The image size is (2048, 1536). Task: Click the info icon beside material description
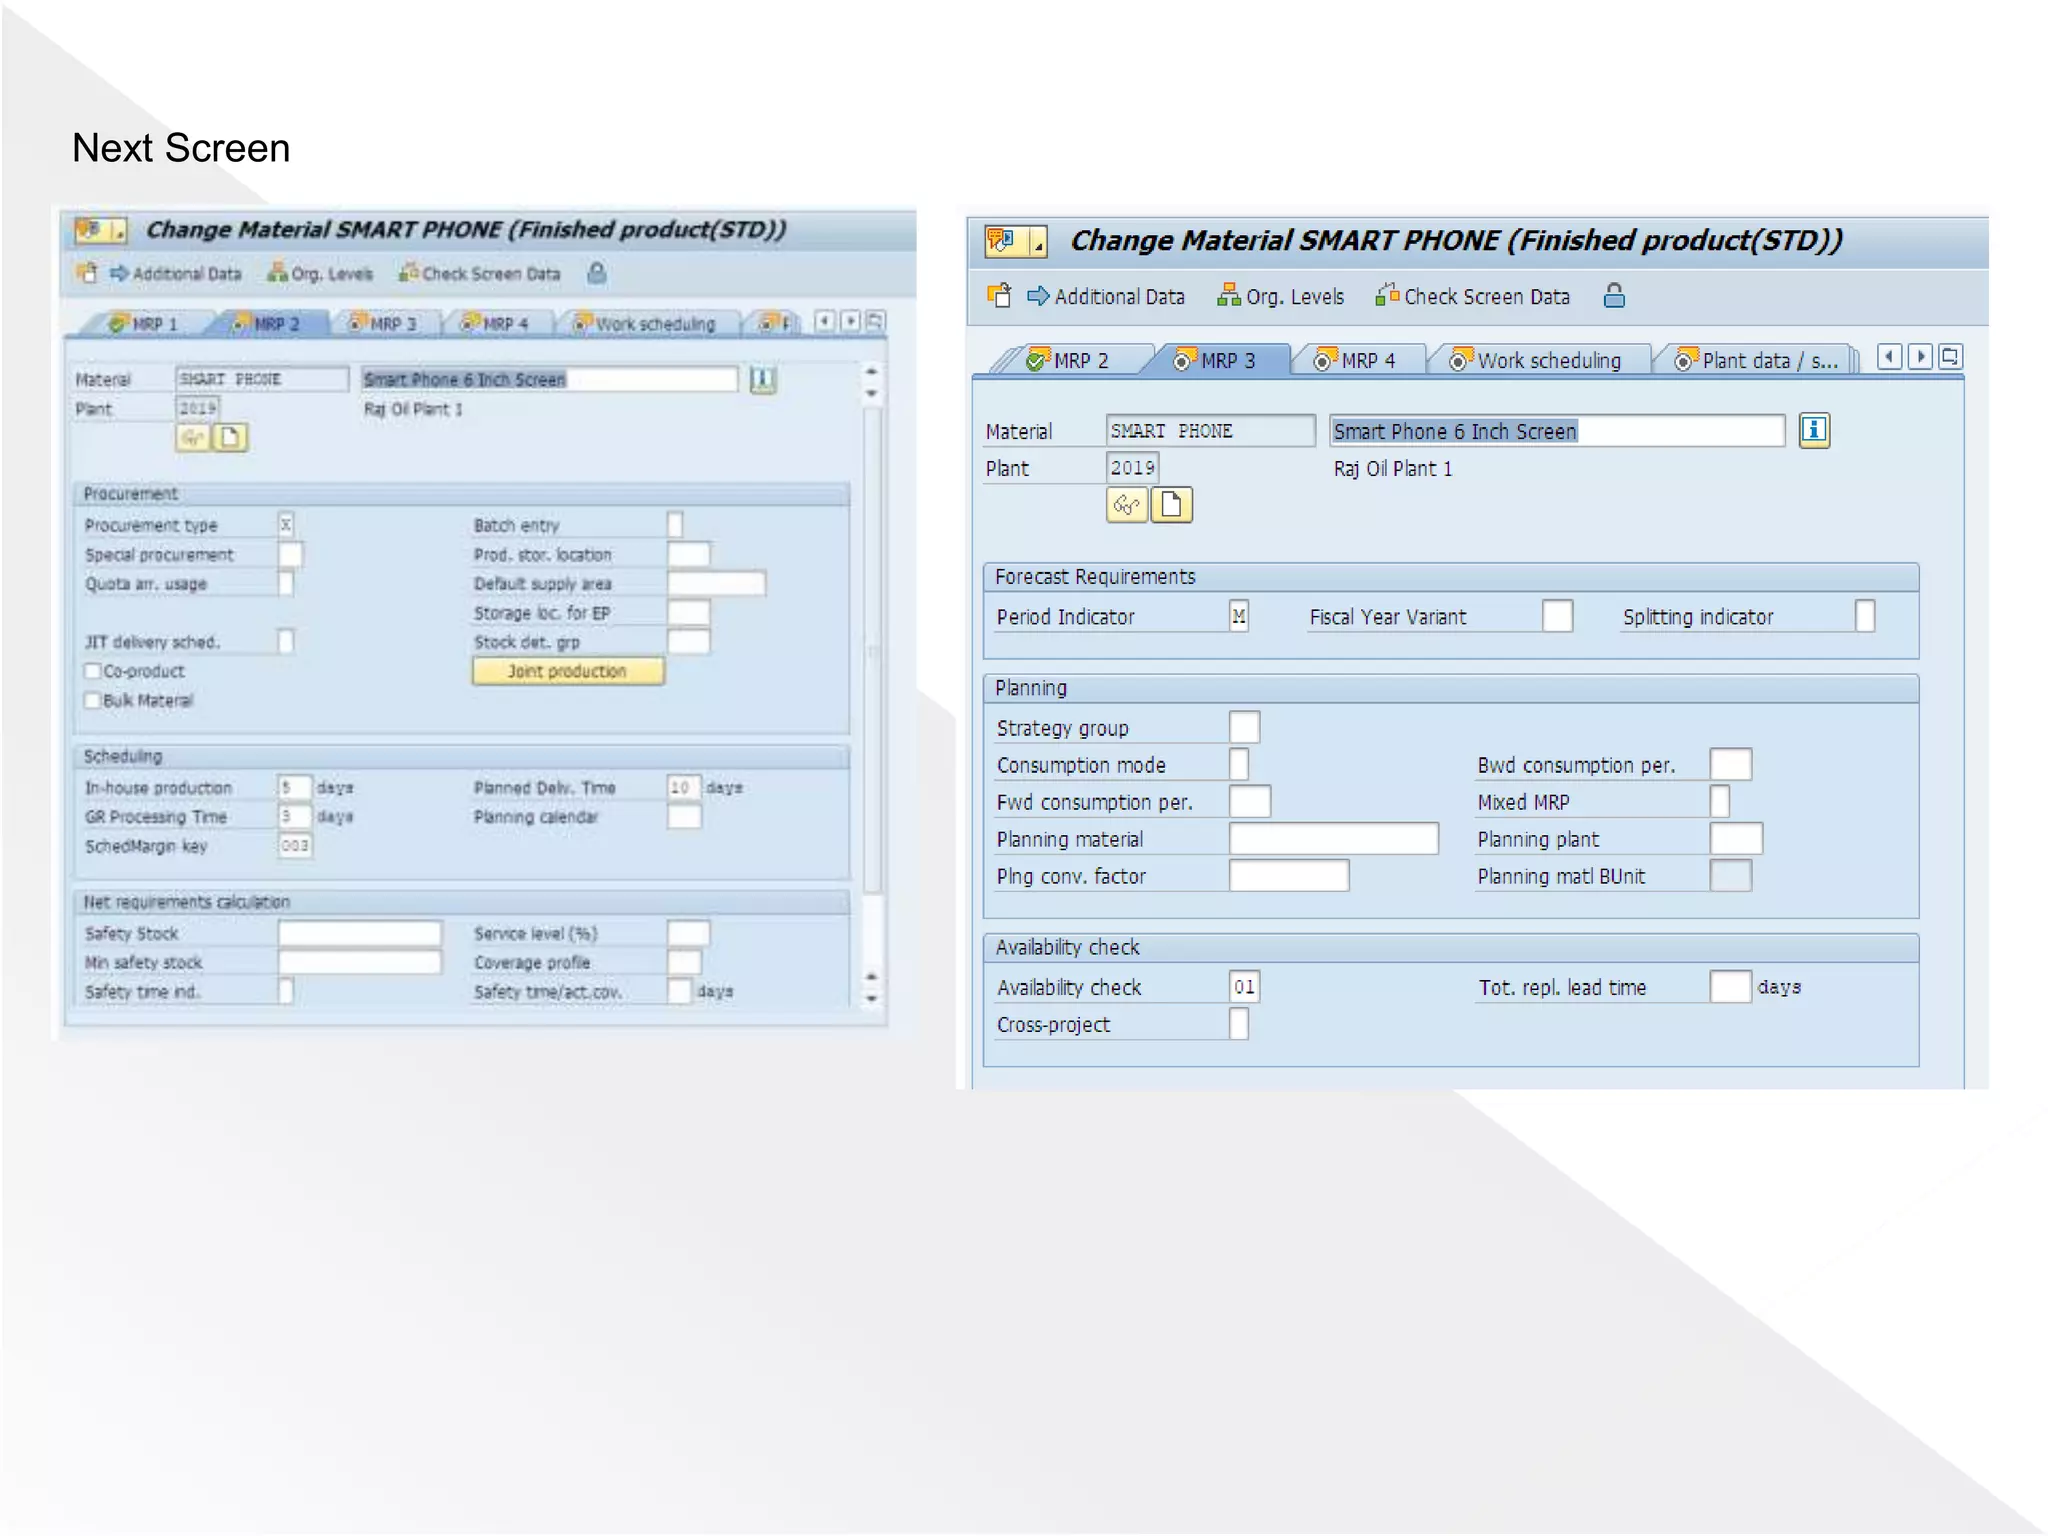[1813, 431]
